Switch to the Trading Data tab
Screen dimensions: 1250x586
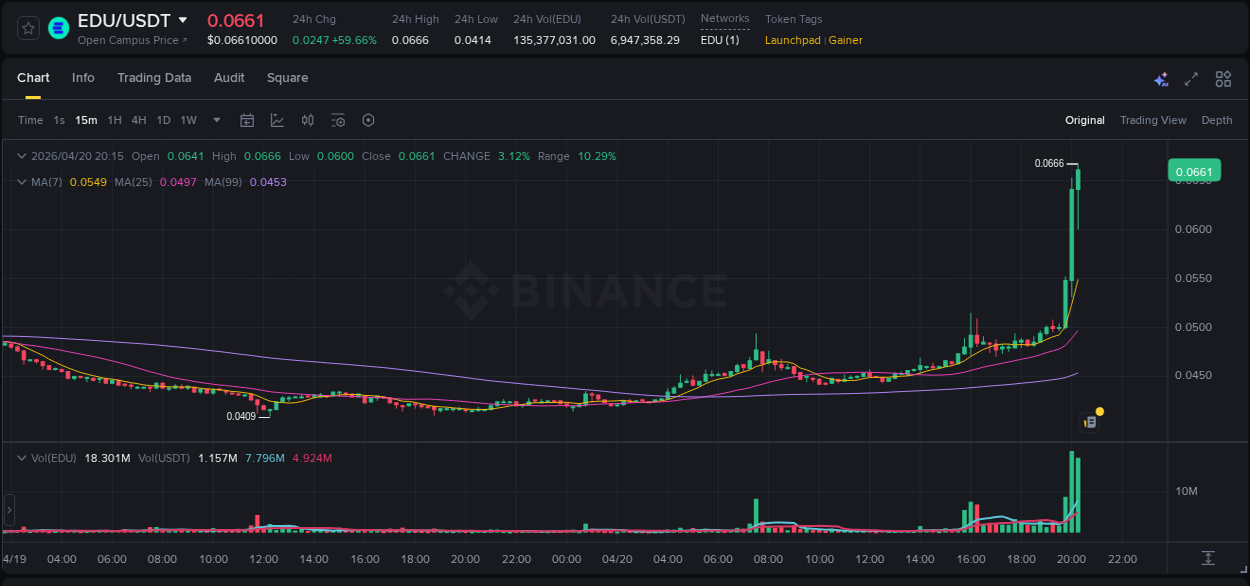[x=154, y=77]
